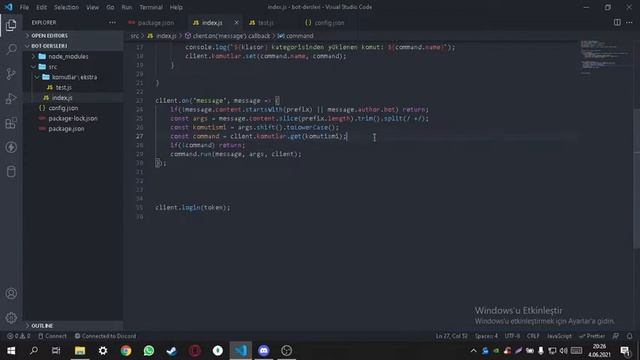Click Ln 27 cursor position status

pyautogui.click(x=451, y=336)
